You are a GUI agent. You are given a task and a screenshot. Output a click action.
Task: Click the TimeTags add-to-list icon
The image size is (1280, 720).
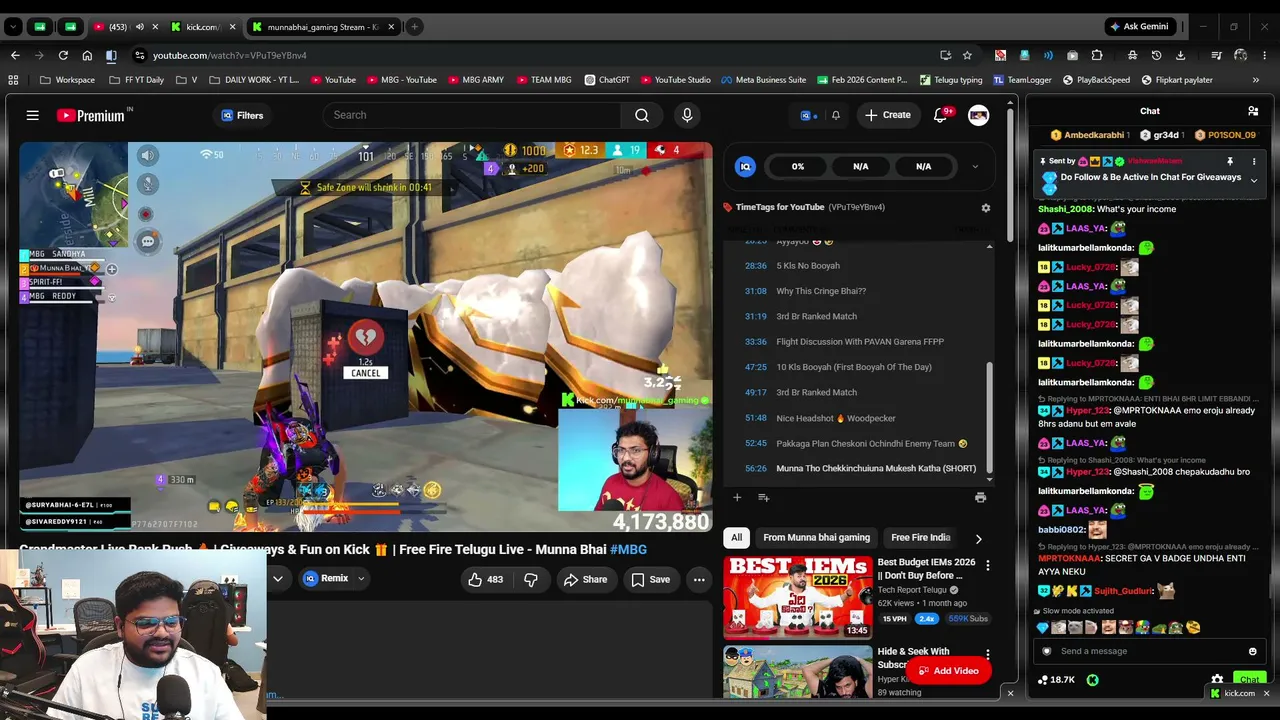pyautogui.click(x=763, y=497)
